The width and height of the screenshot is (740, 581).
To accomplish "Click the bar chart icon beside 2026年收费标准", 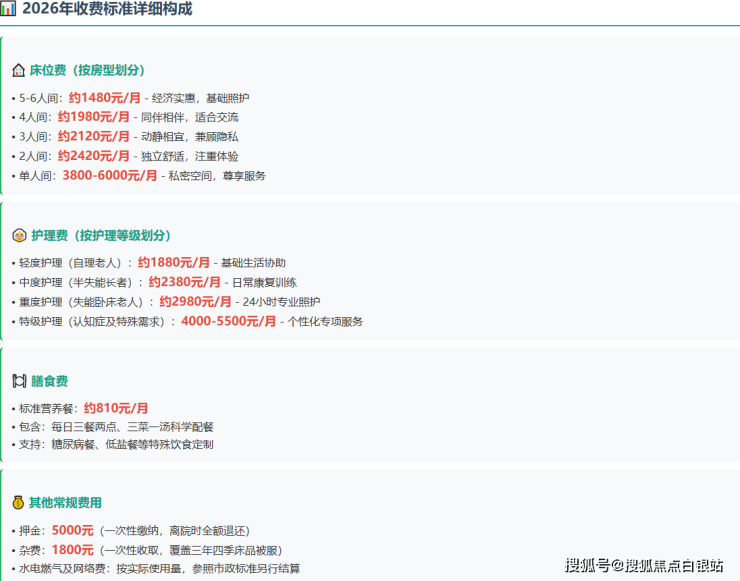I will [8, 8].
